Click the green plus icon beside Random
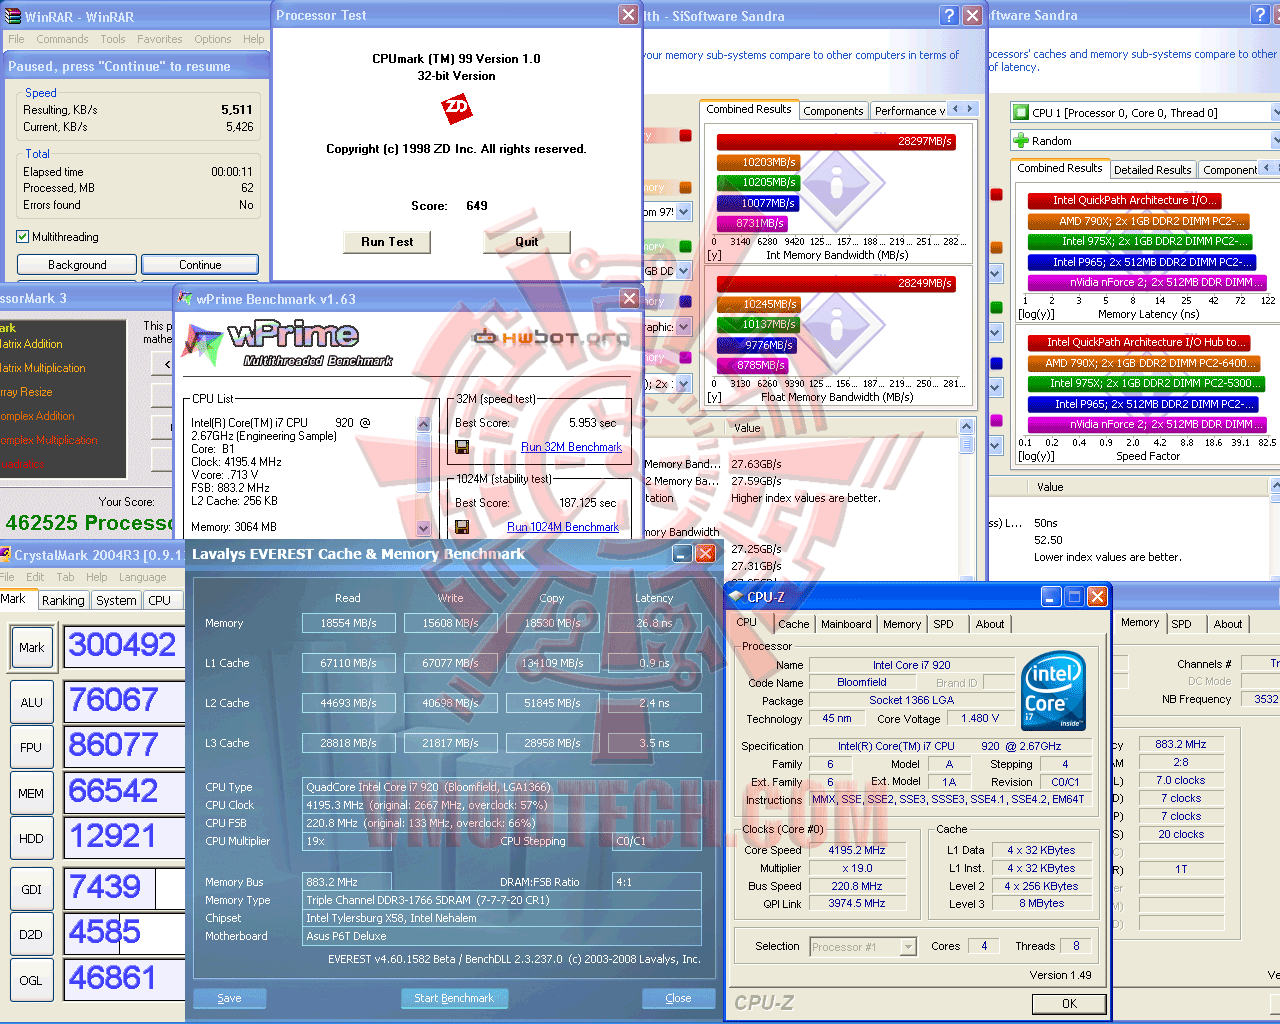The width and height of the screenshot is (1280, 1024). coord(1021,141)
